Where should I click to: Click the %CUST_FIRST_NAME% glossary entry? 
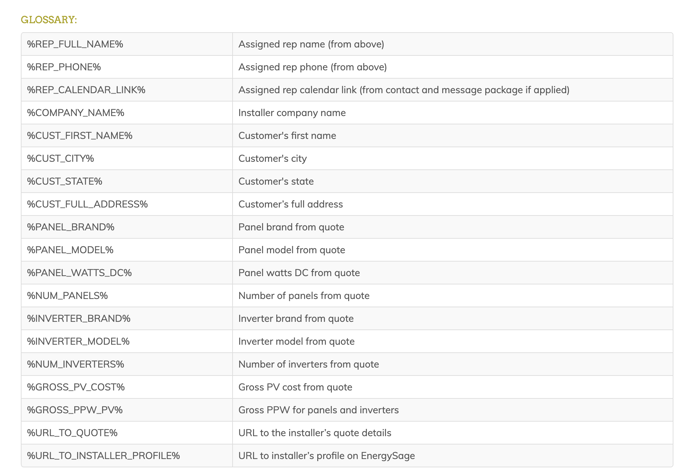coord(80,136)
